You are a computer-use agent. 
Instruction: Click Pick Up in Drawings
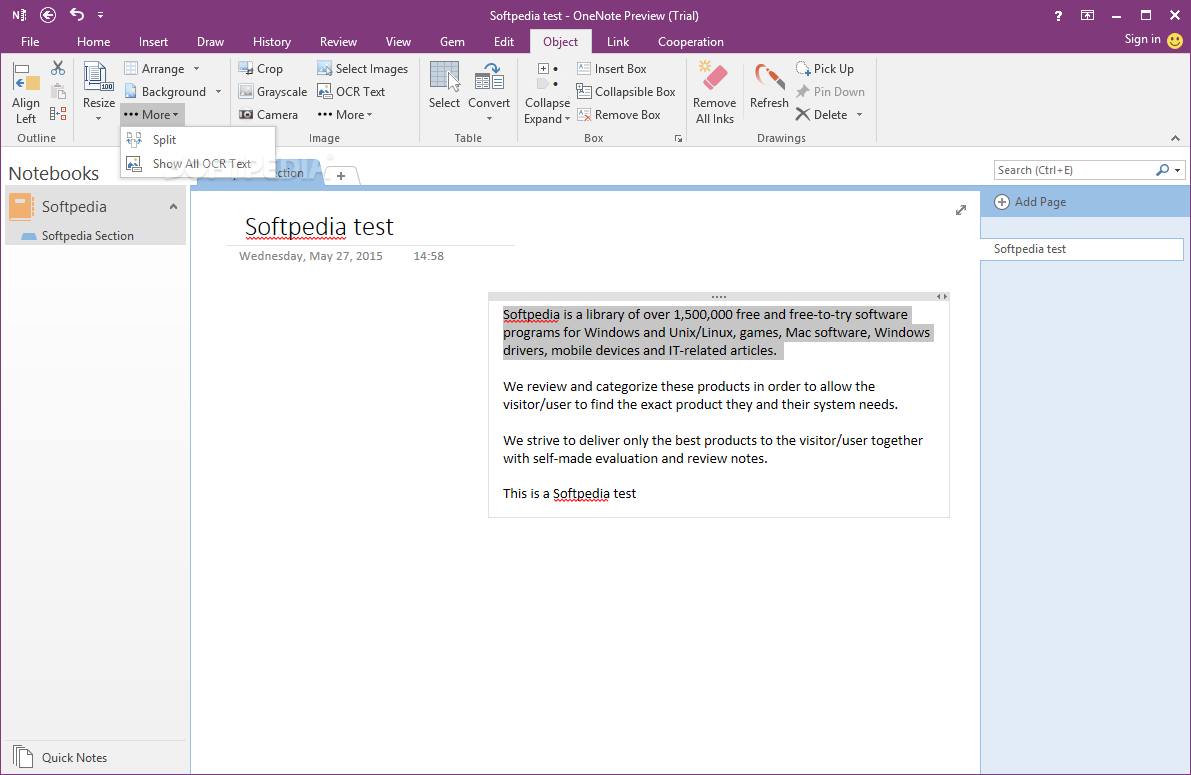(824, 68)
